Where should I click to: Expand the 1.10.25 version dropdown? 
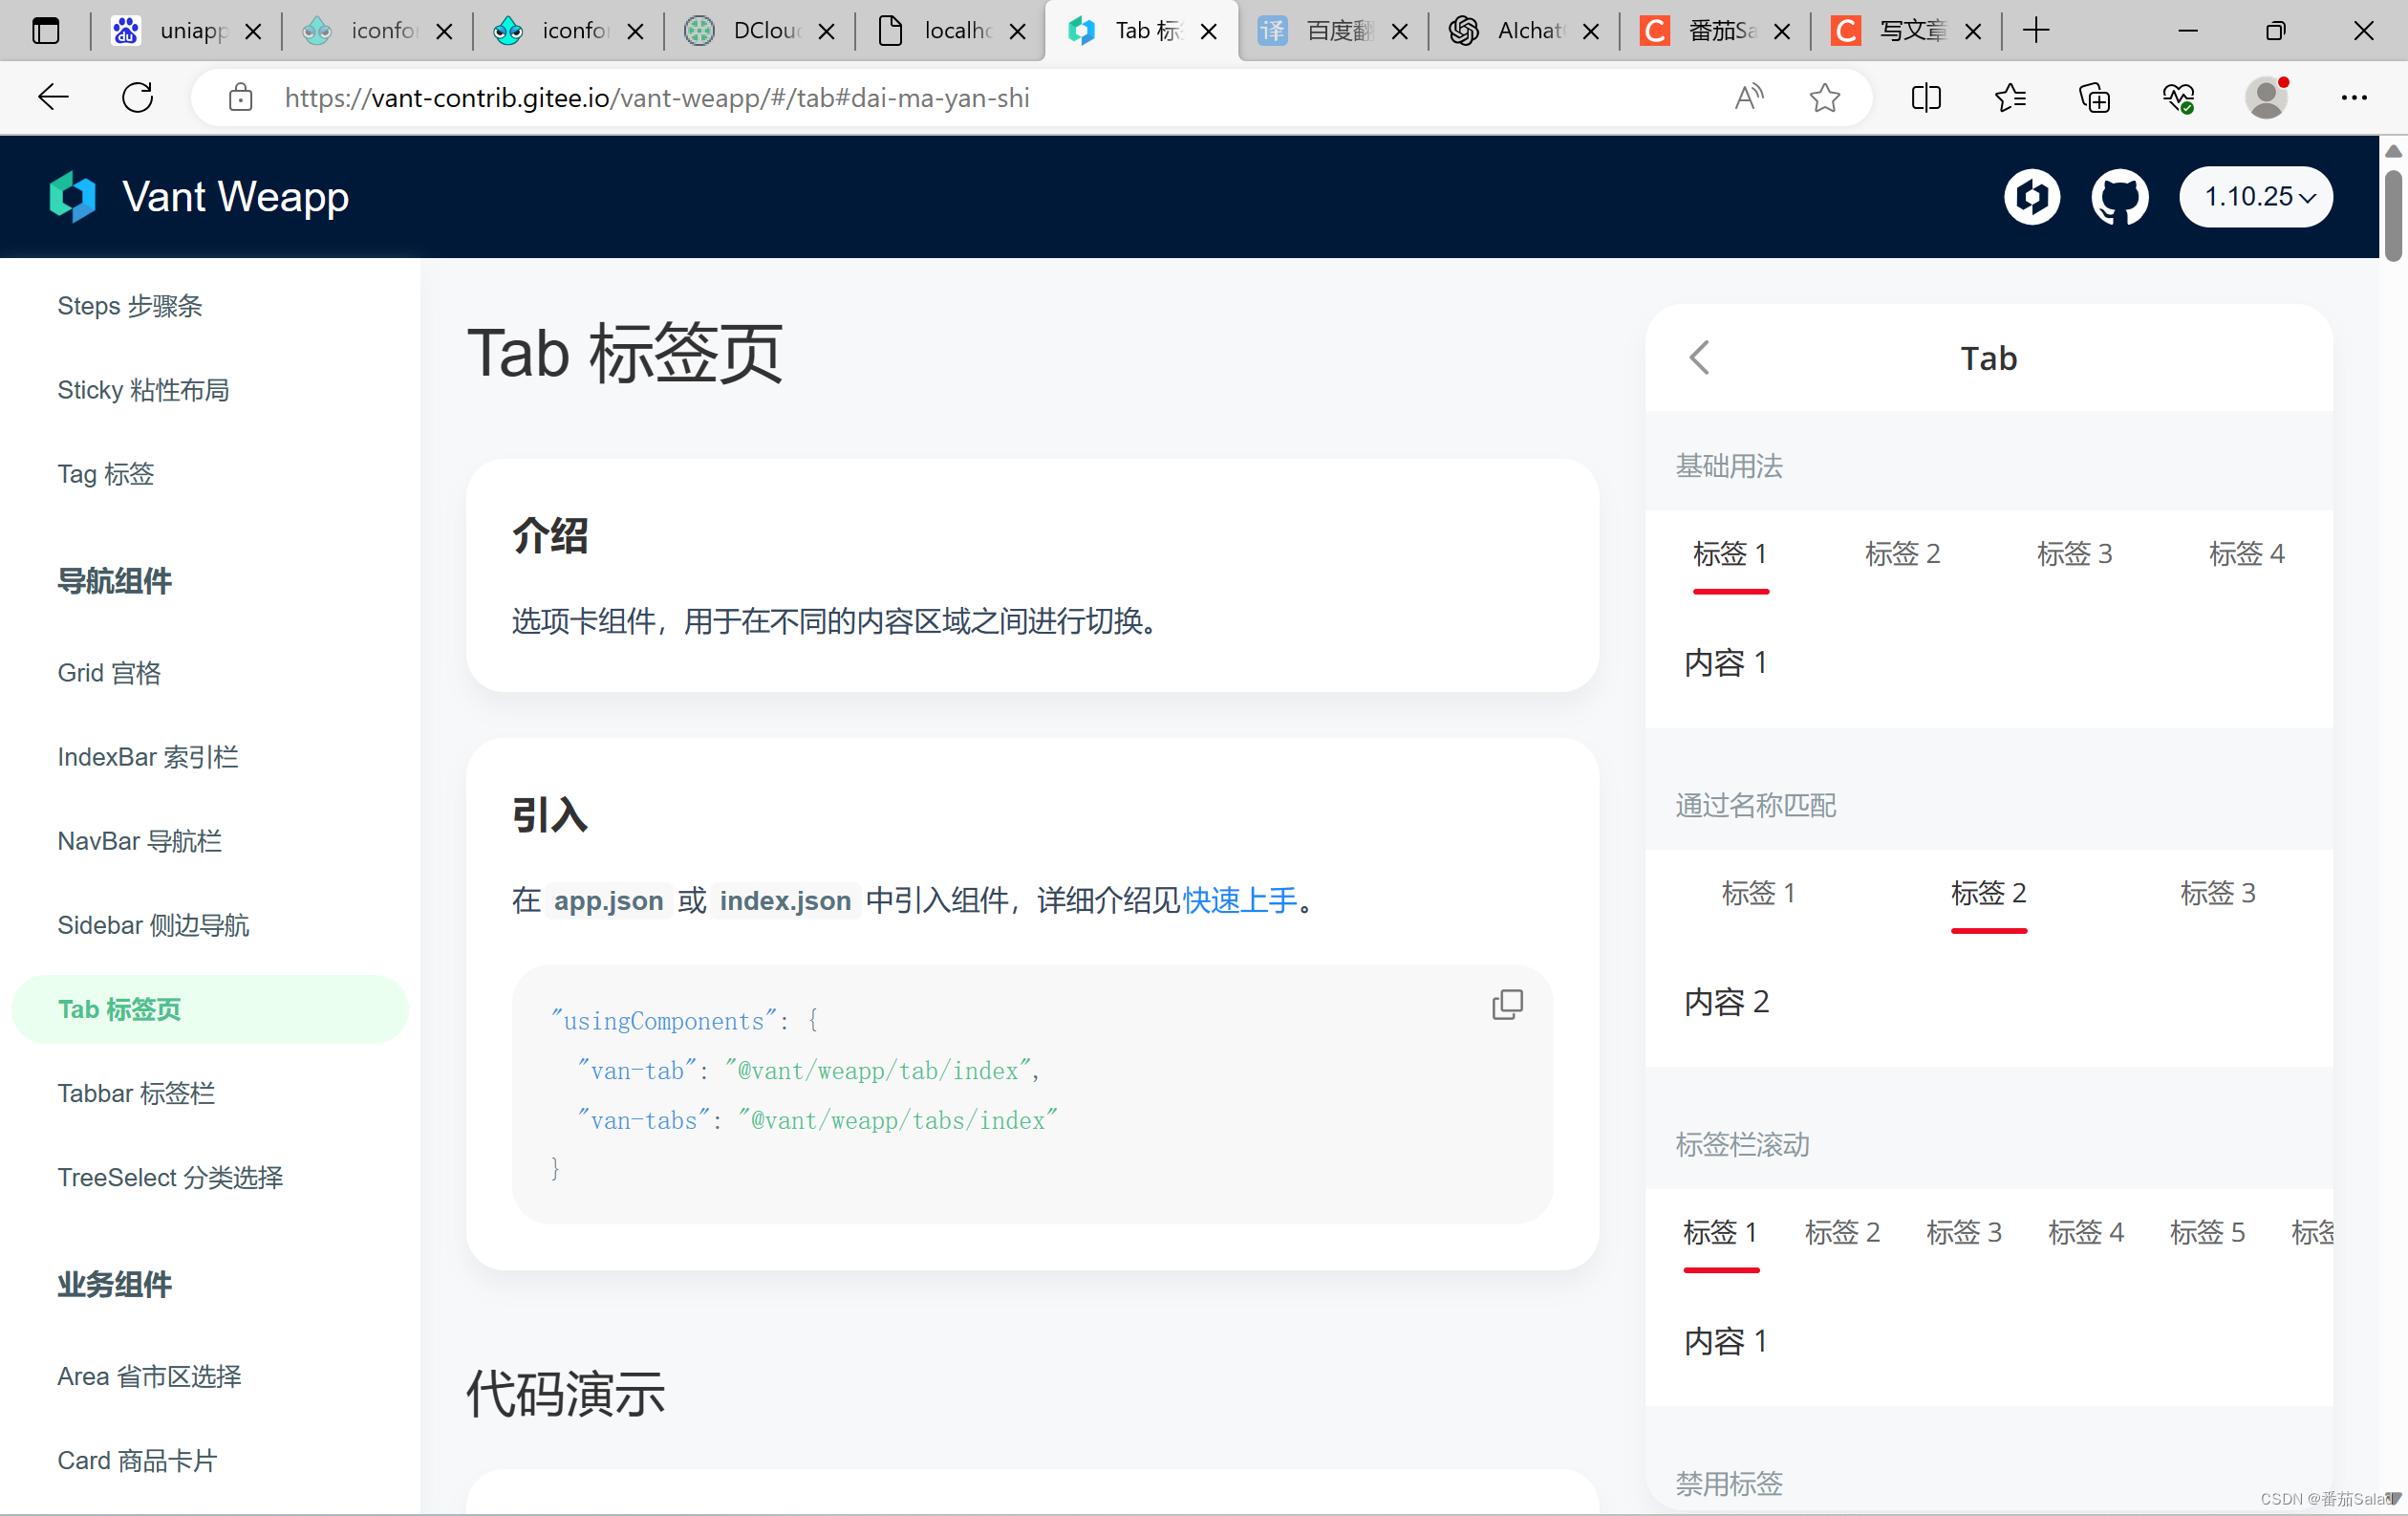pyautogui.click(x=2256, y=197)
